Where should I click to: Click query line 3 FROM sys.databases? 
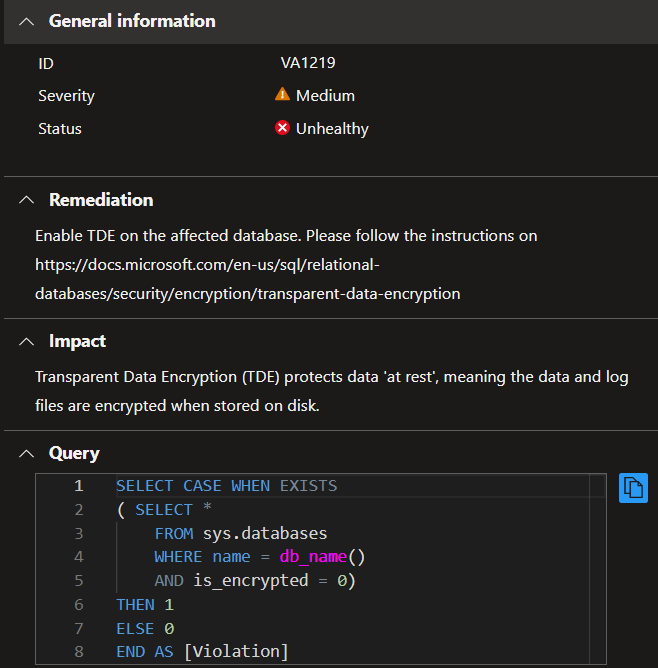pos(241,533)
